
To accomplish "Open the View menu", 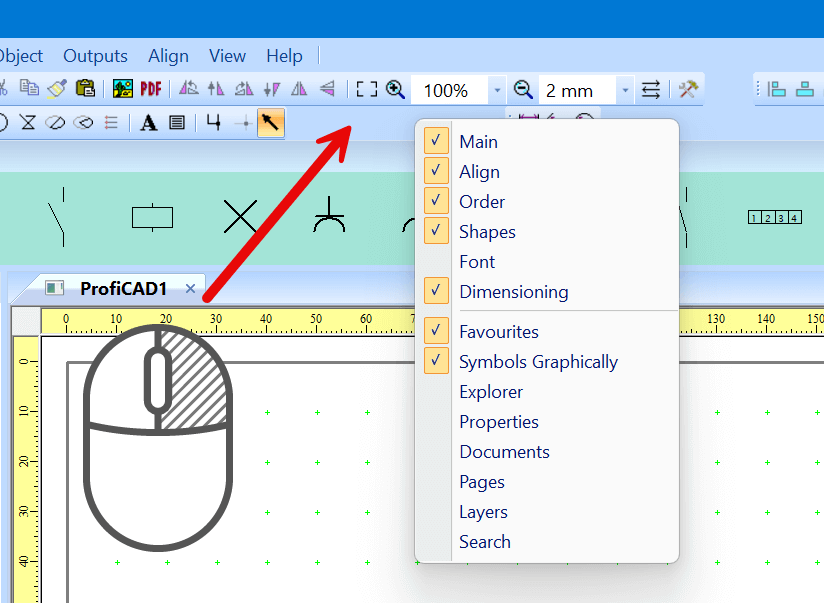I will tap(227, 56).
